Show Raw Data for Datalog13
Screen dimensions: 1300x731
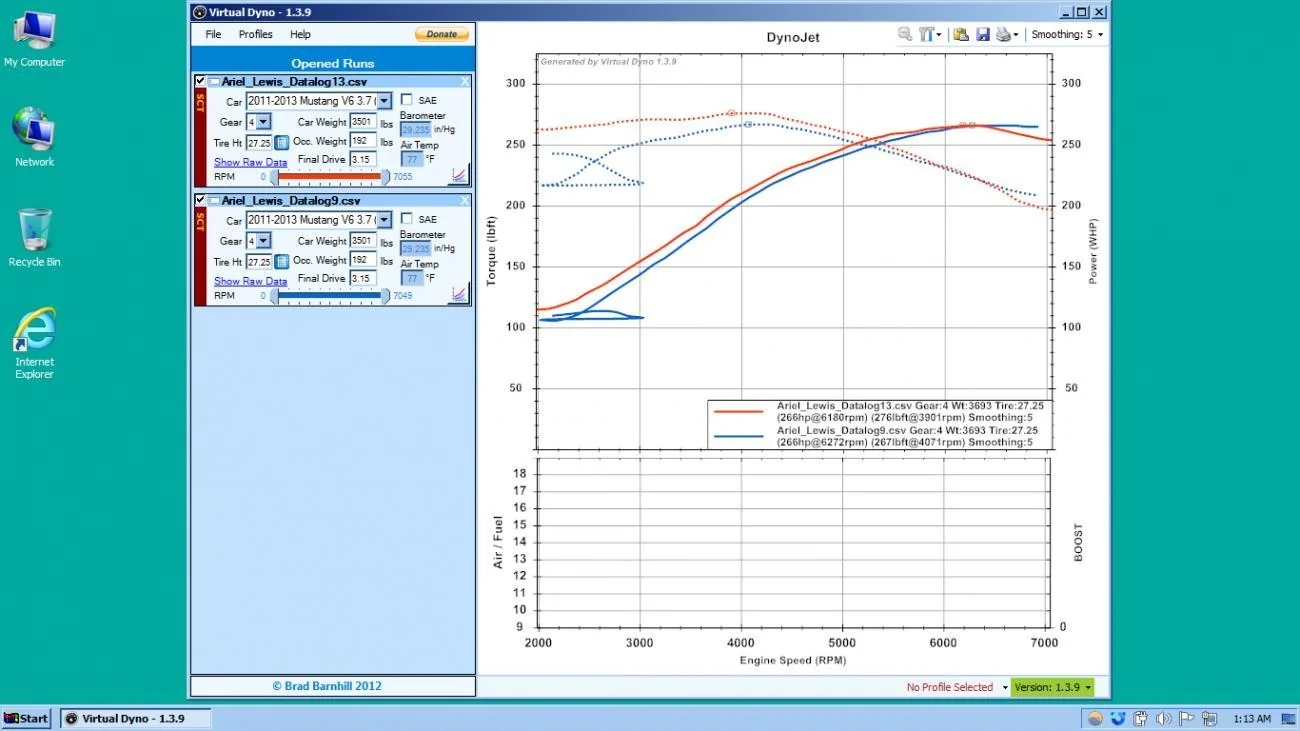(x=250, y=162)
